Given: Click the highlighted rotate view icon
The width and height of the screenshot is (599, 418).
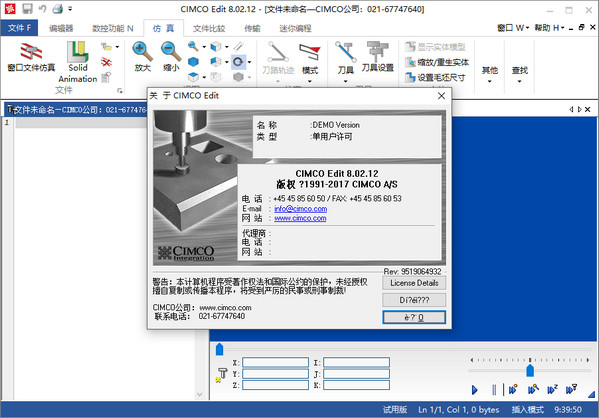Looking at the screenshot, I should coord(238,62).
